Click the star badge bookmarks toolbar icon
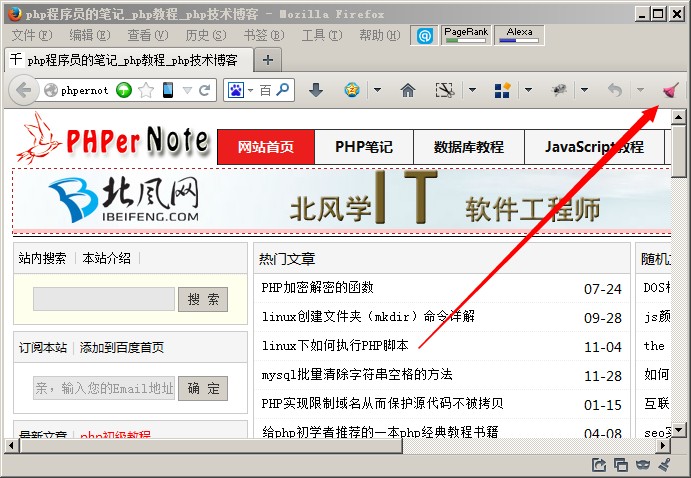 [x=352, y=90]
